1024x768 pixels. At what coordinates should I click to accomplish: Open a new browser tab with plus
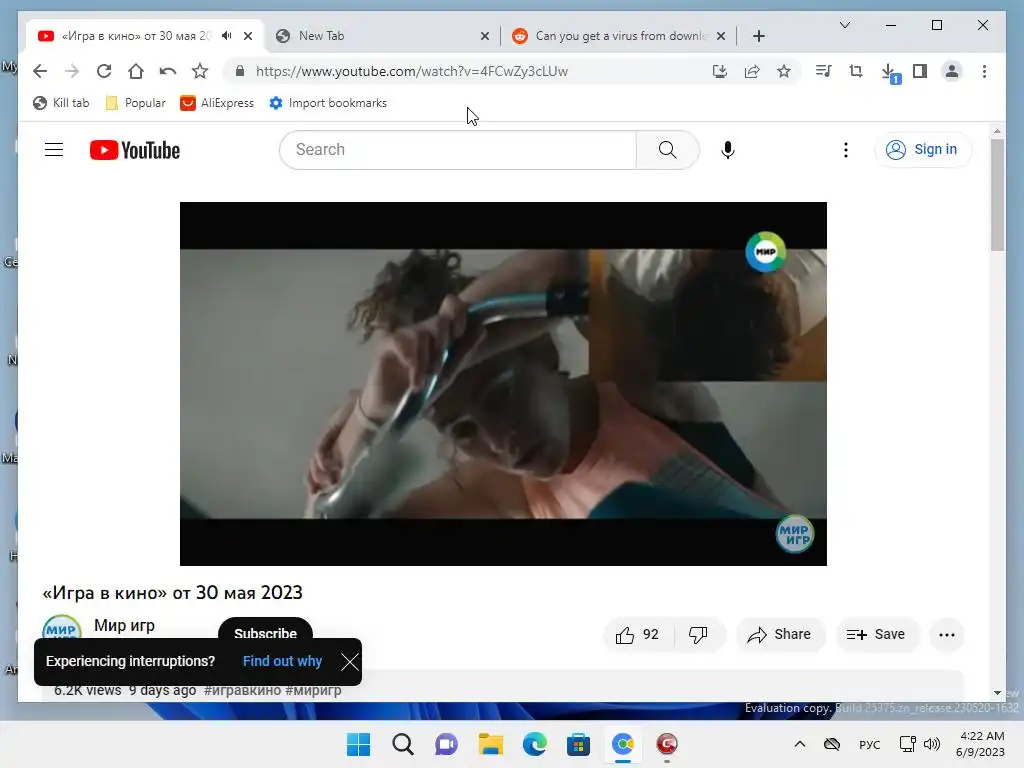click(758, 36)
